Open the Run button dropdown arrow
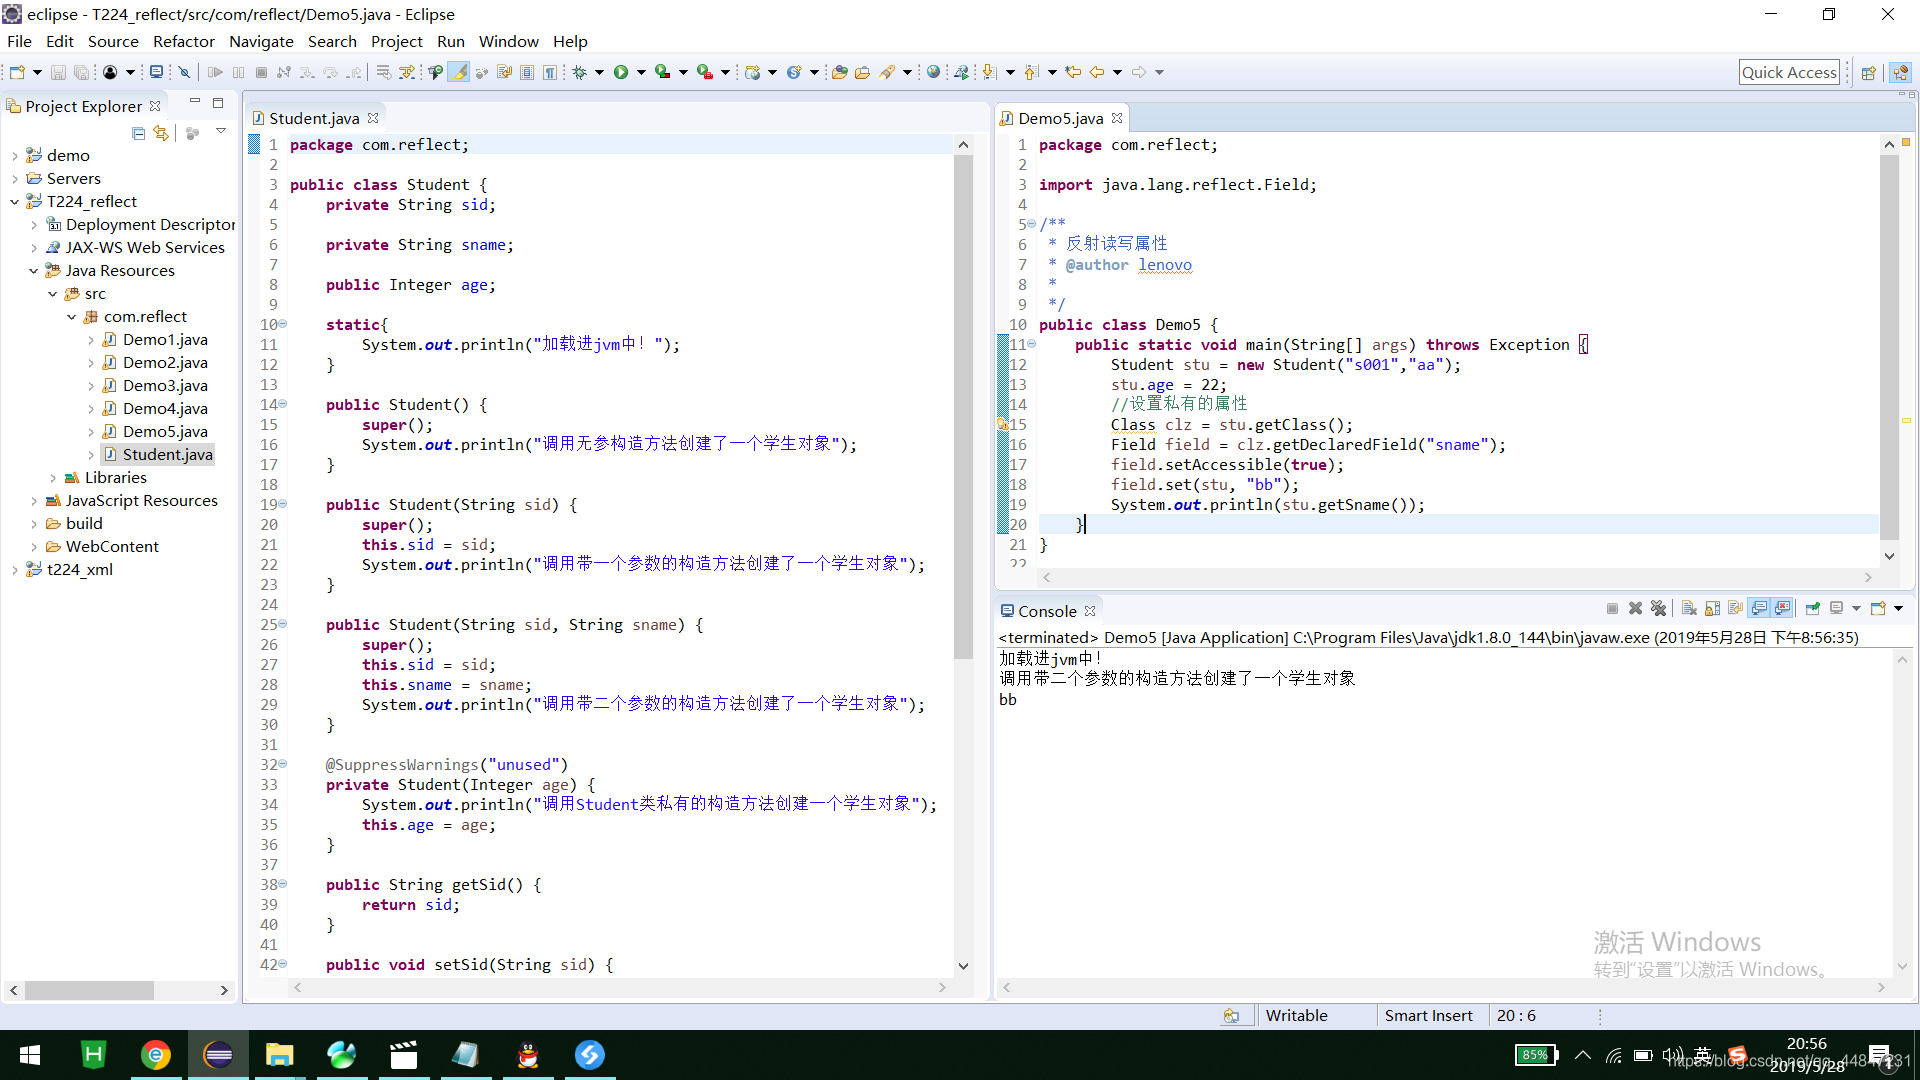The height and width of the screenshot is (1080, 1920). coord(640,72)
